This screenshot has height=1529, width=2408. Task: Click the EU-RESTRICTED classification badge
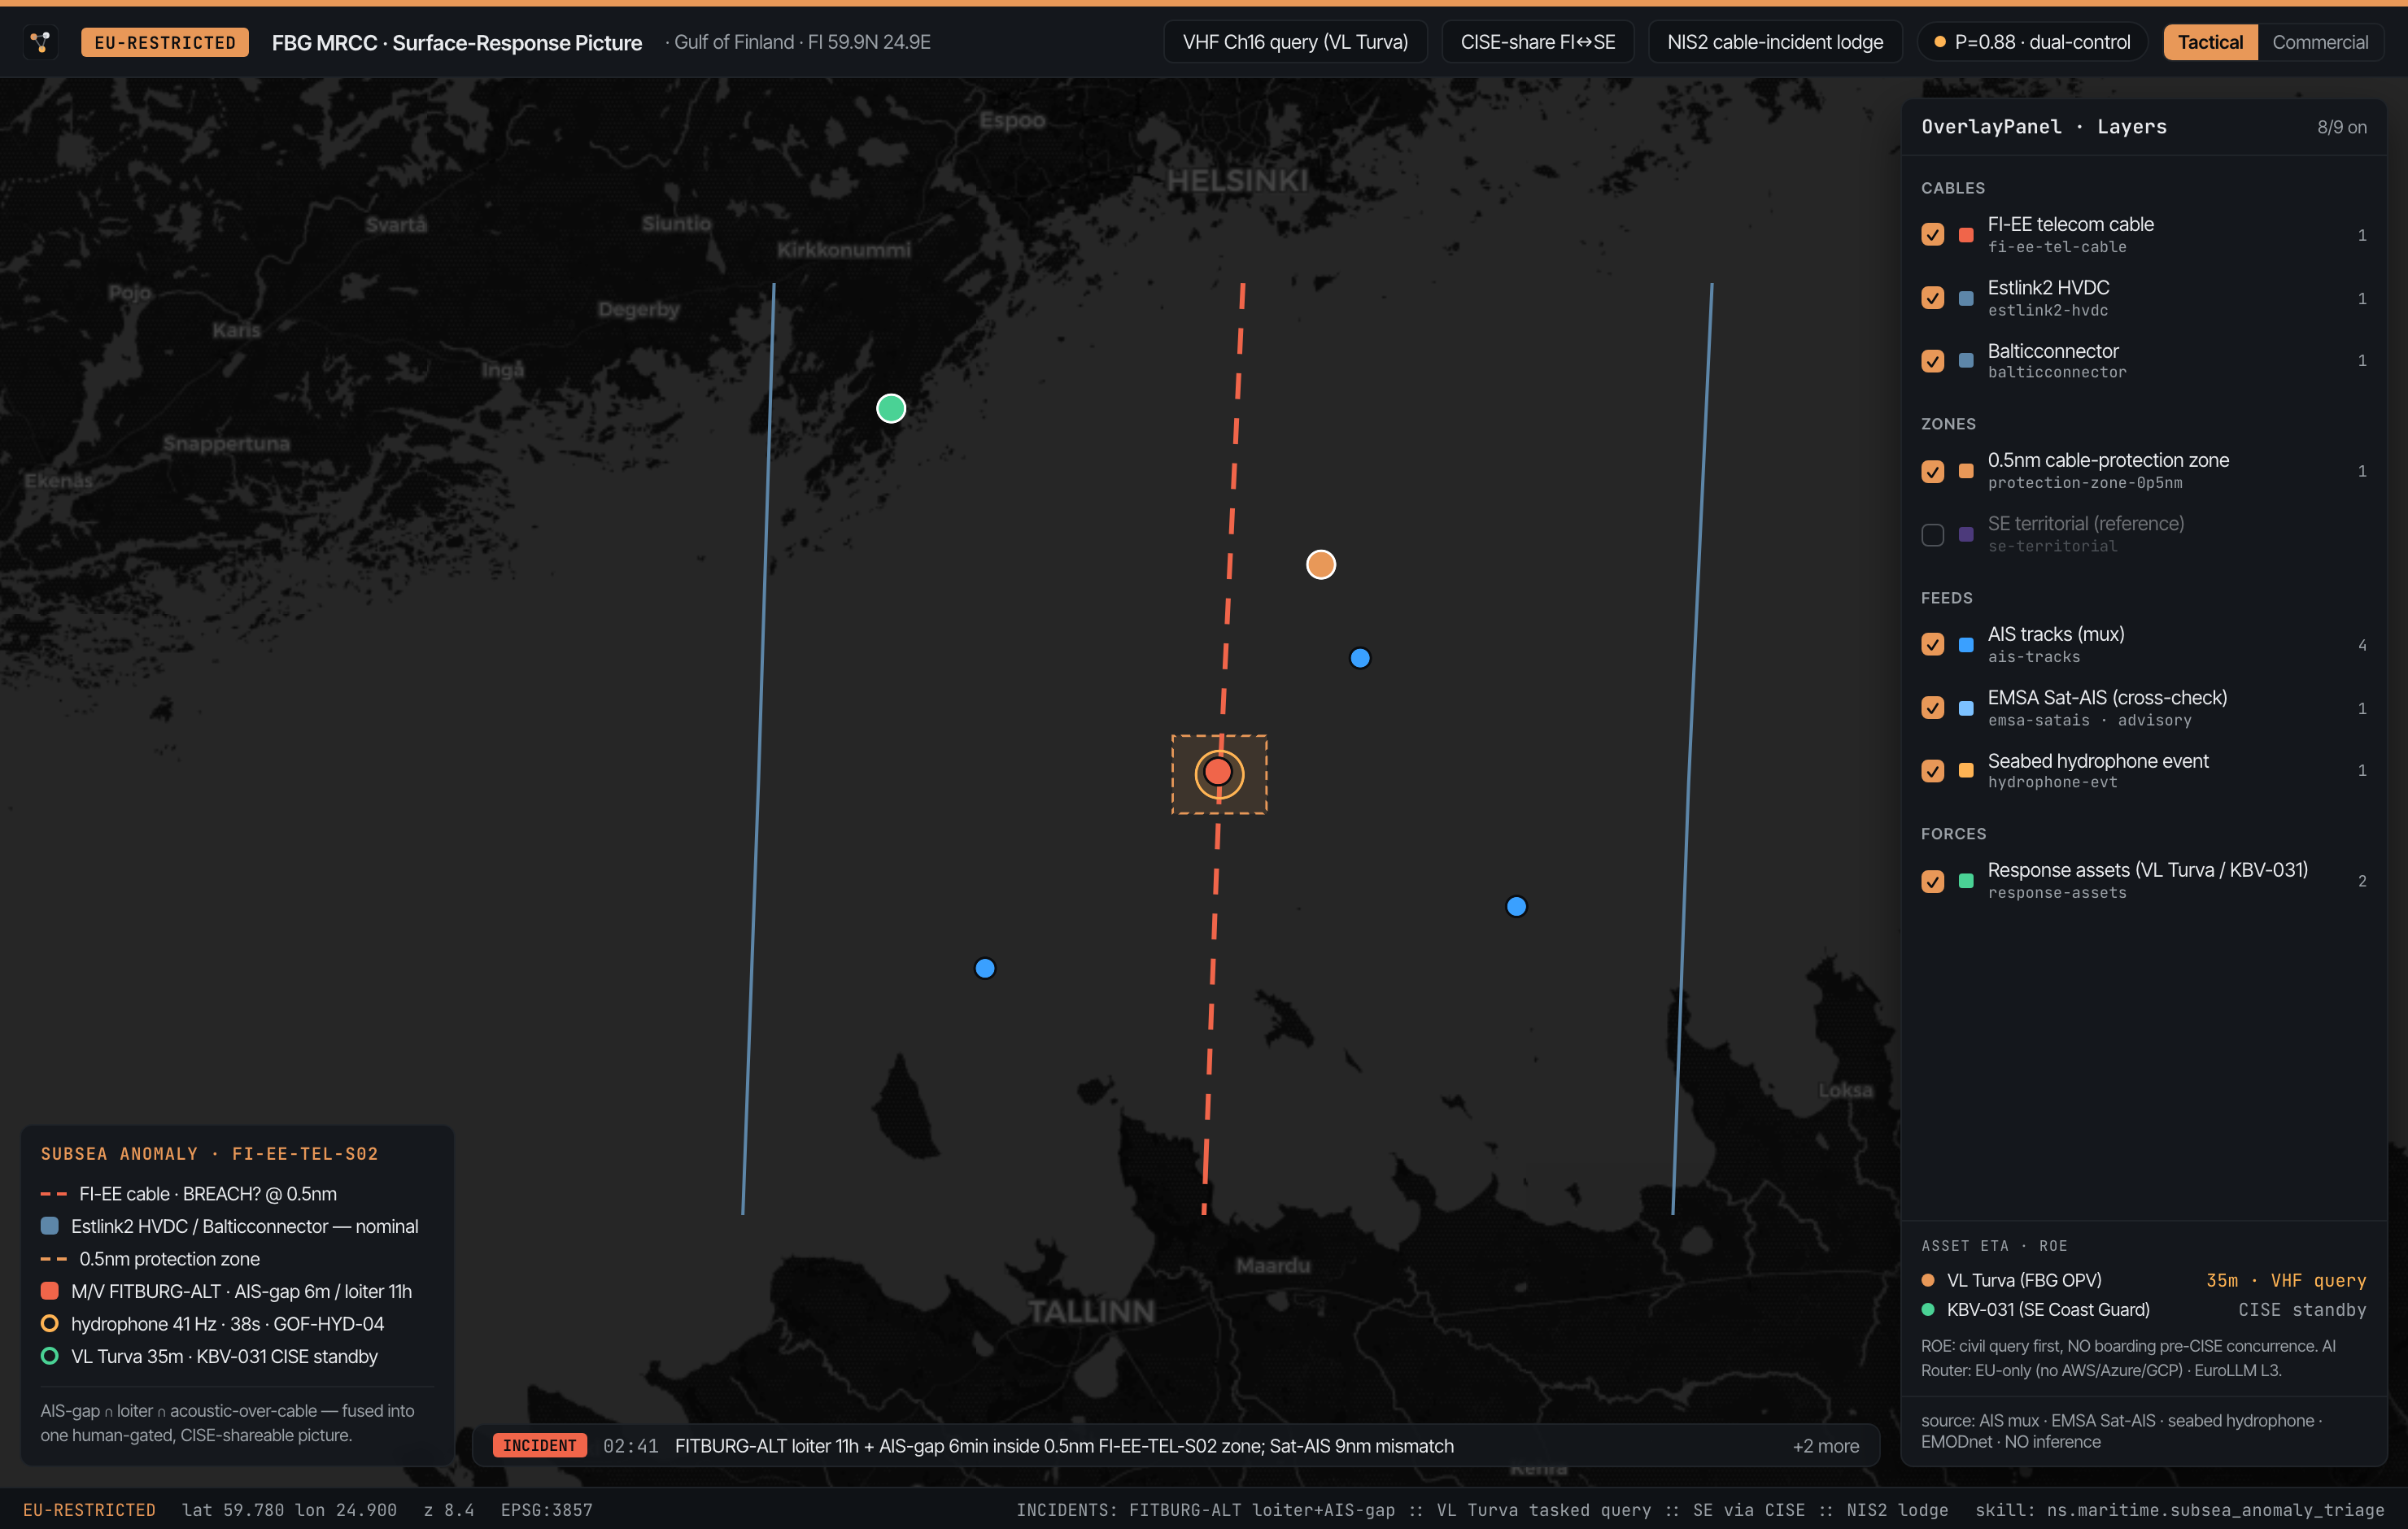[165, 42]
